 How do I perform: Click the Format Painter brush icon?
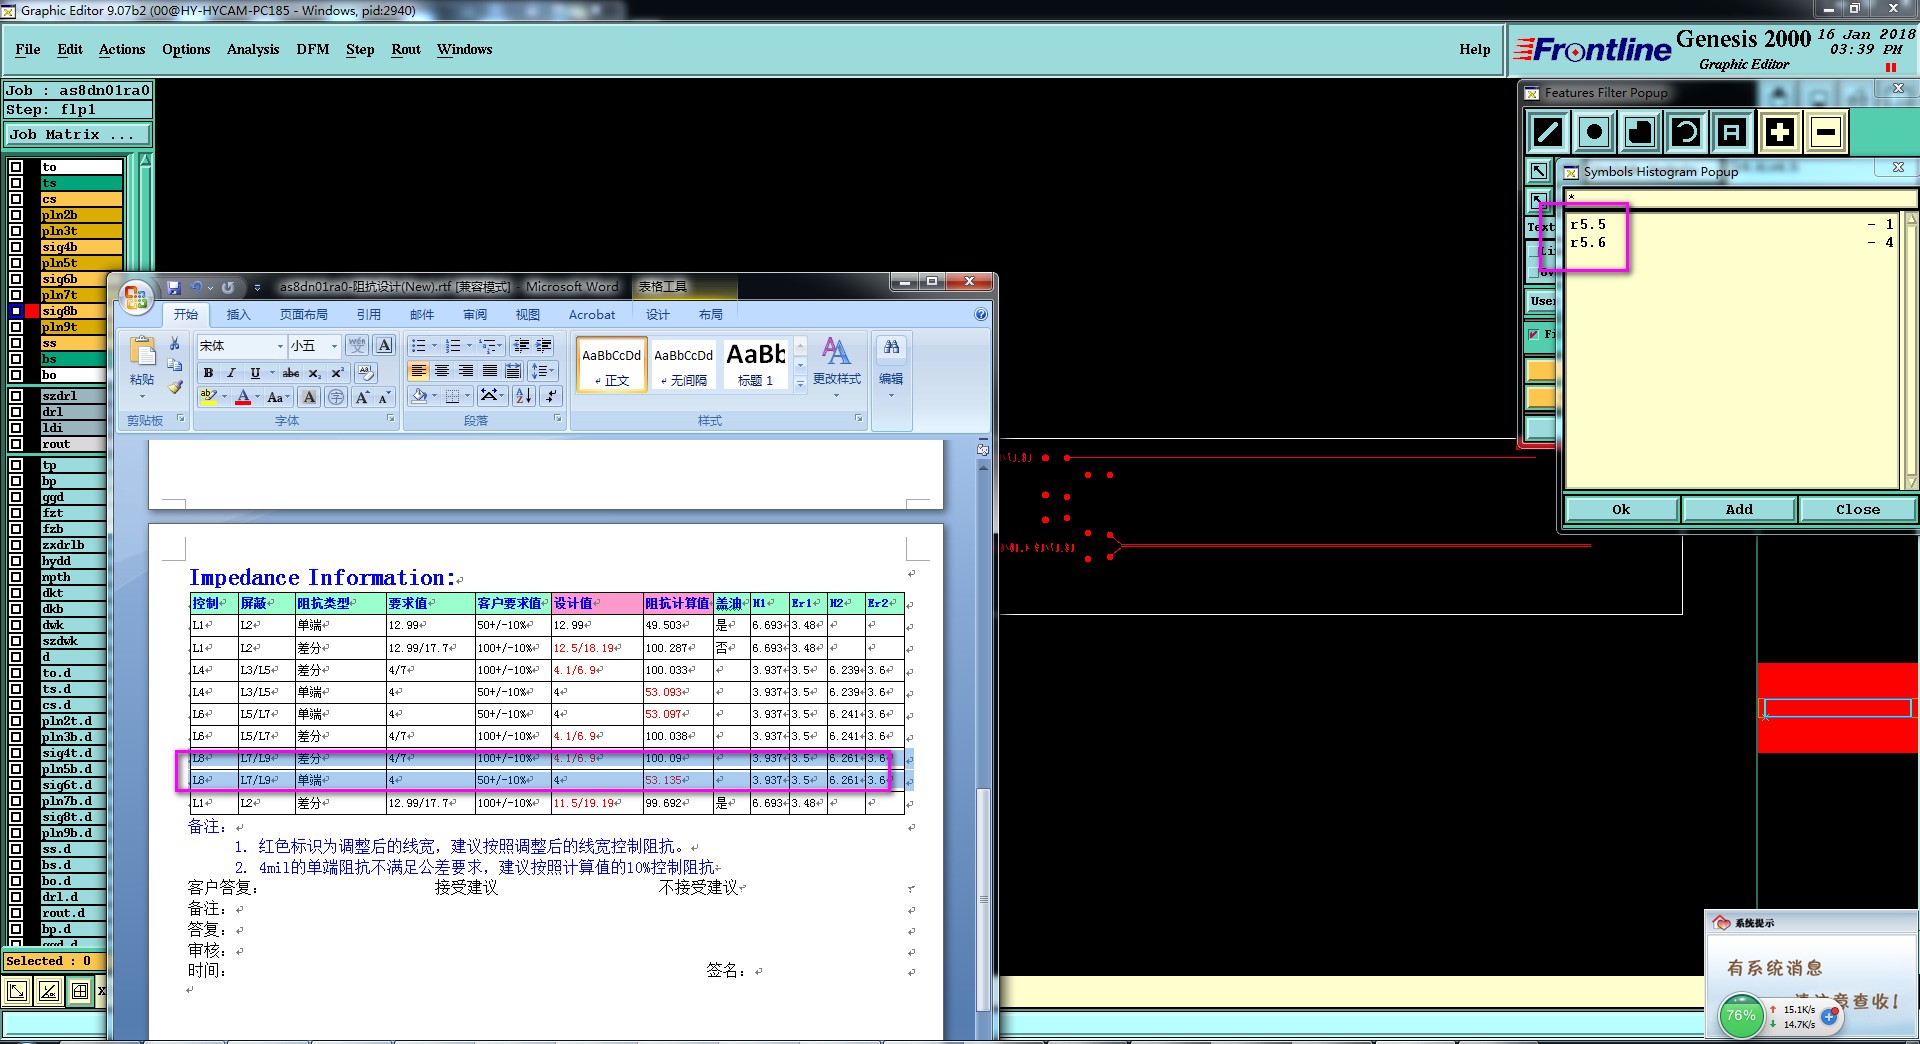[175, 386]
